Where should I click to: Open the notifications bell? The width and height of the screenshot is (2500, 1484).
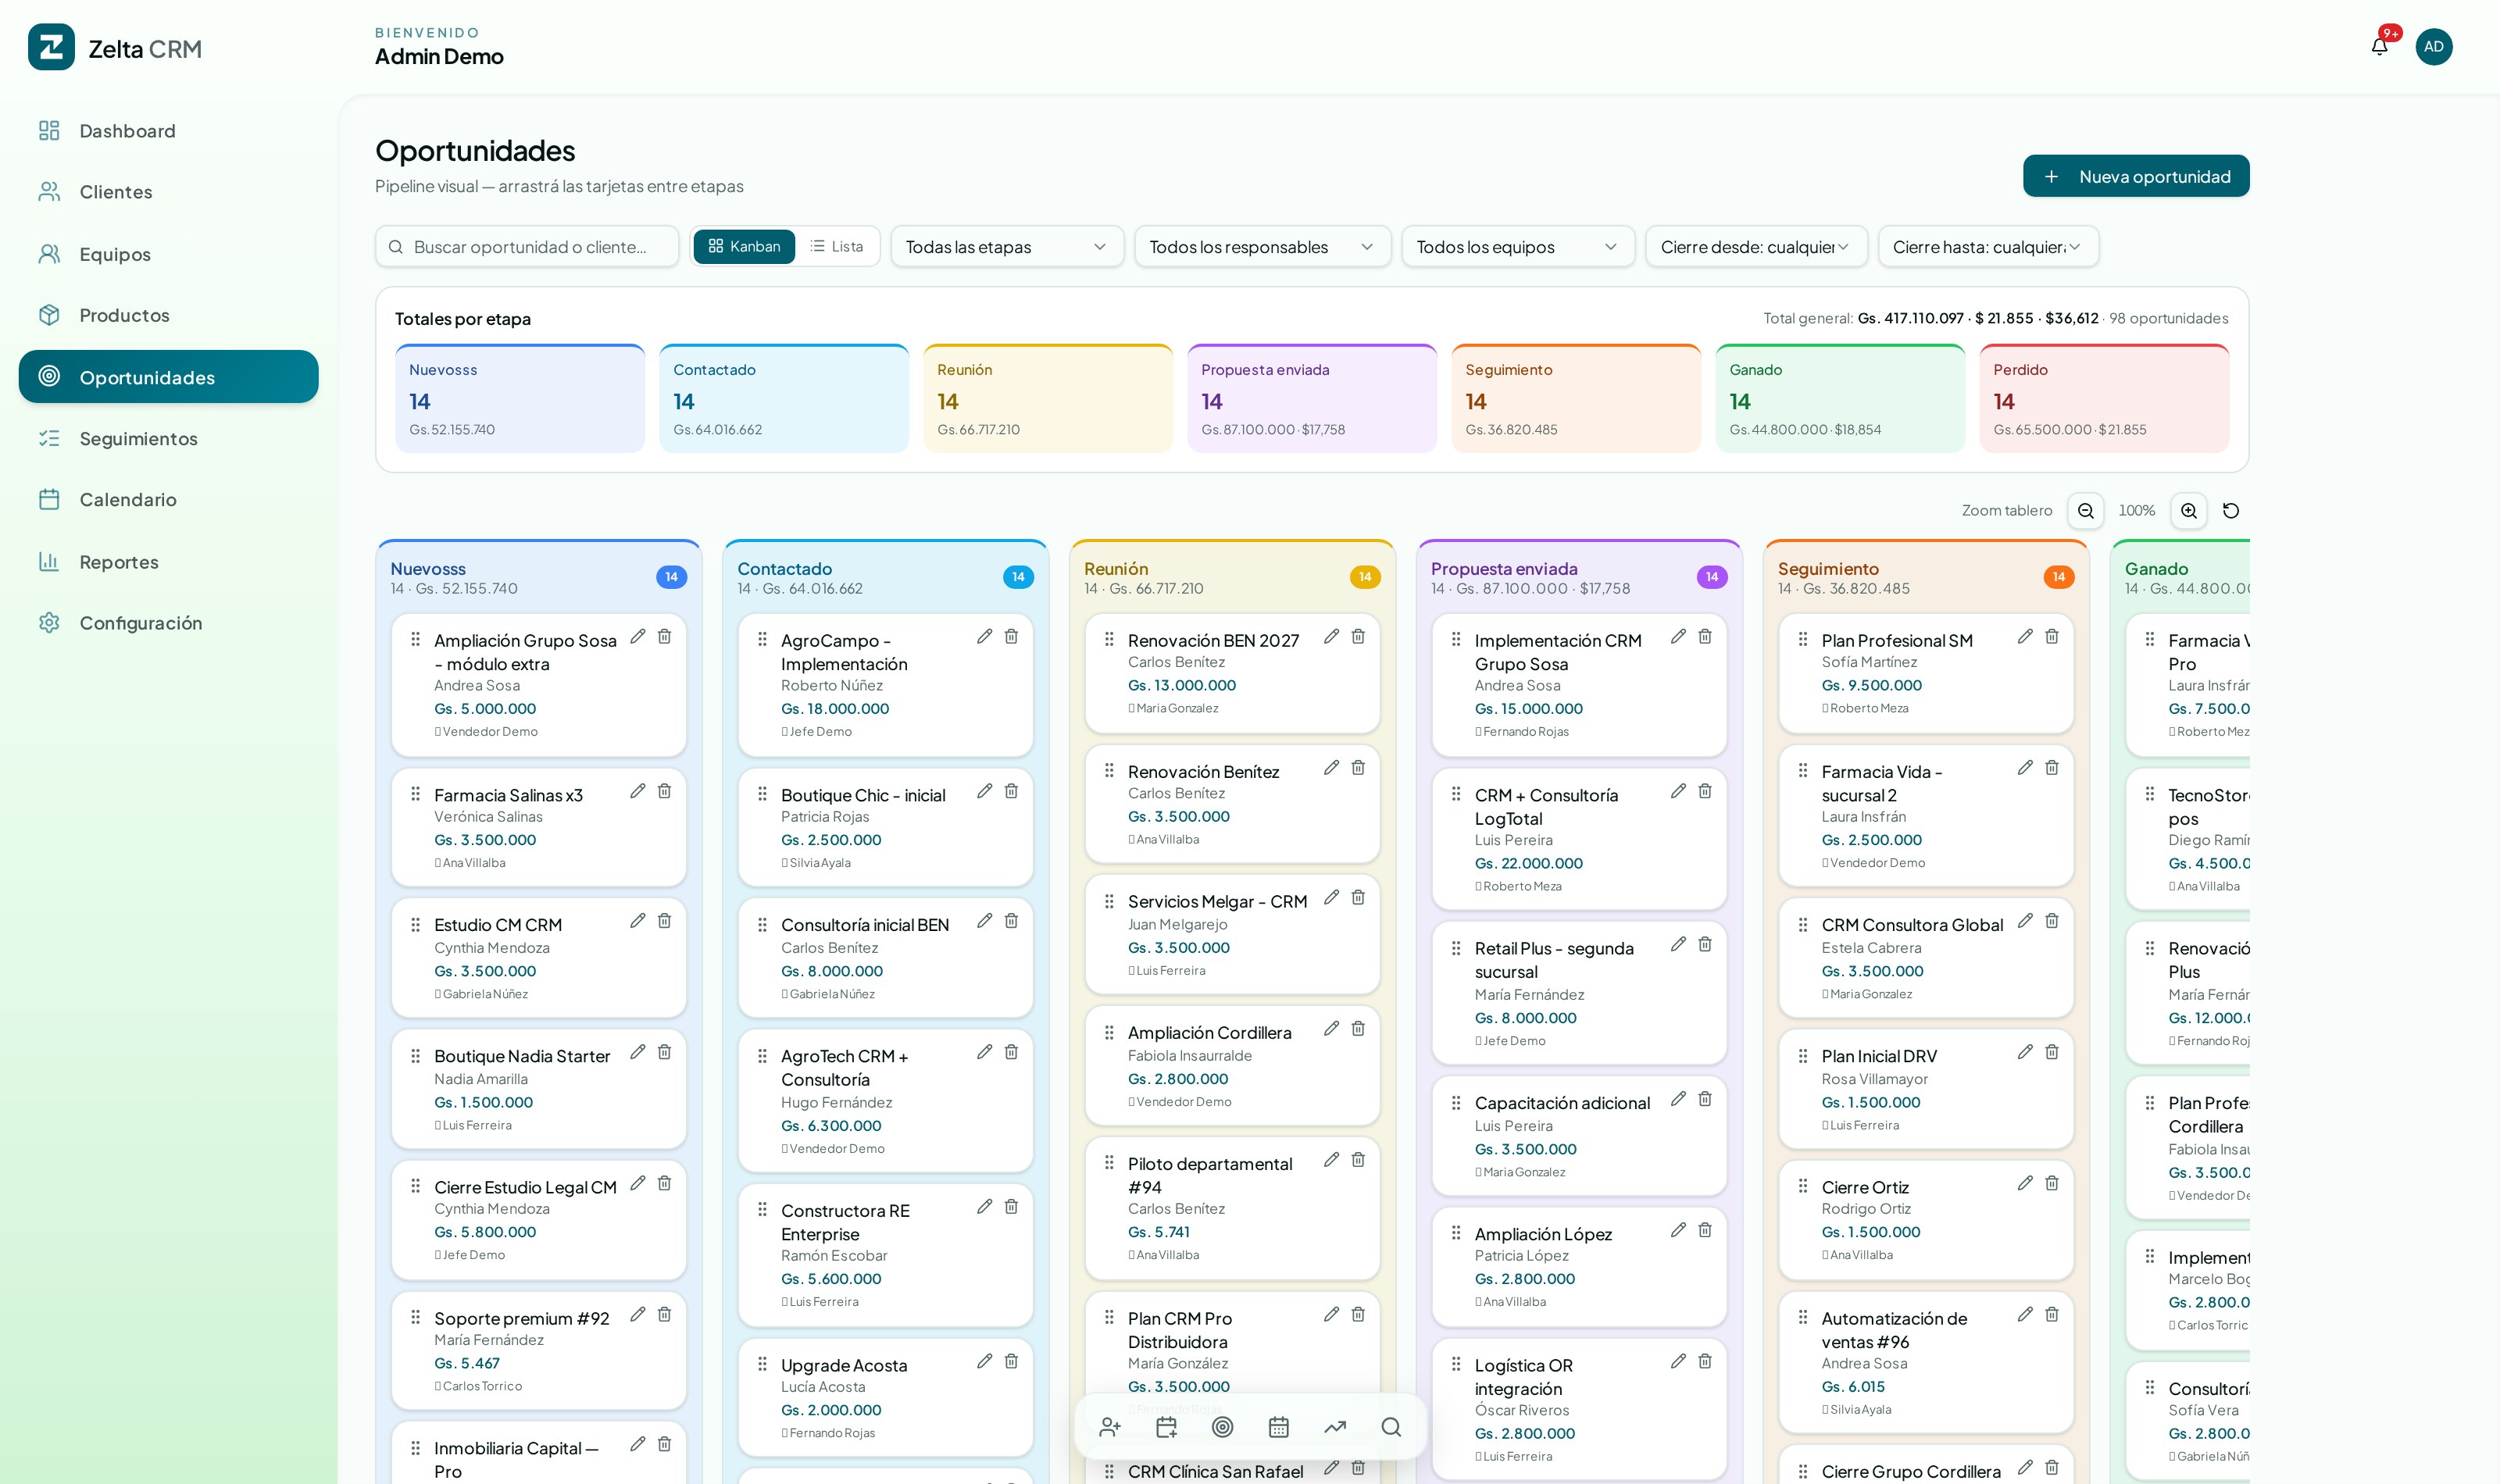pos(2379,46)
